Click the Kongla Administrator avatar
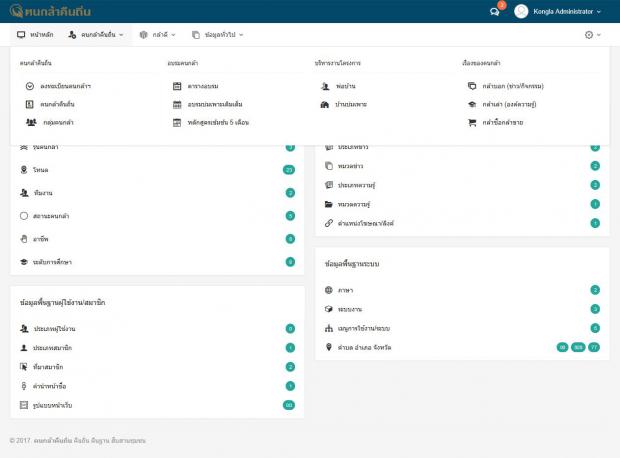 pos(521,12)
